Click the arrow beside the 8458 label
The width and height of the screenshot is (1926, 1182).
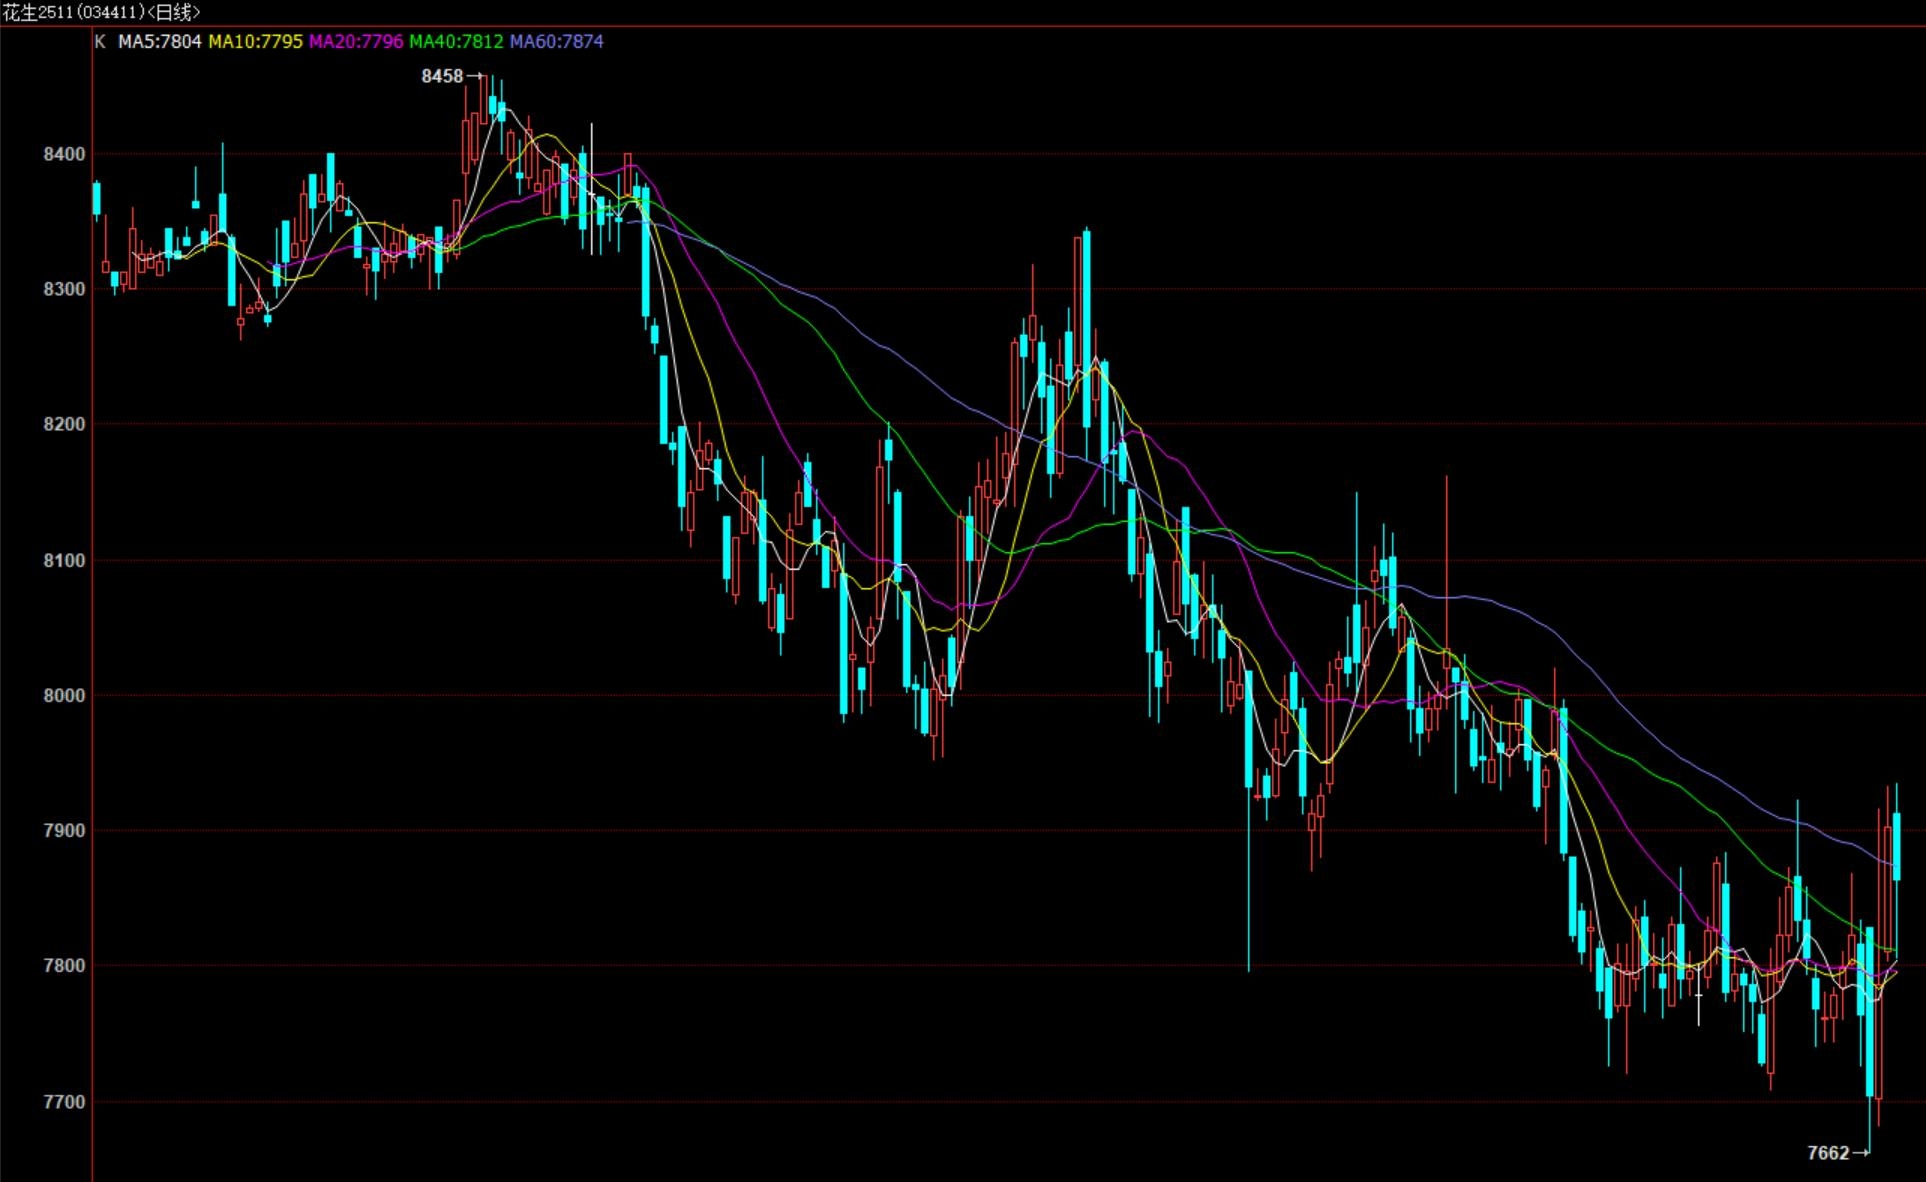tap(475, 76)
